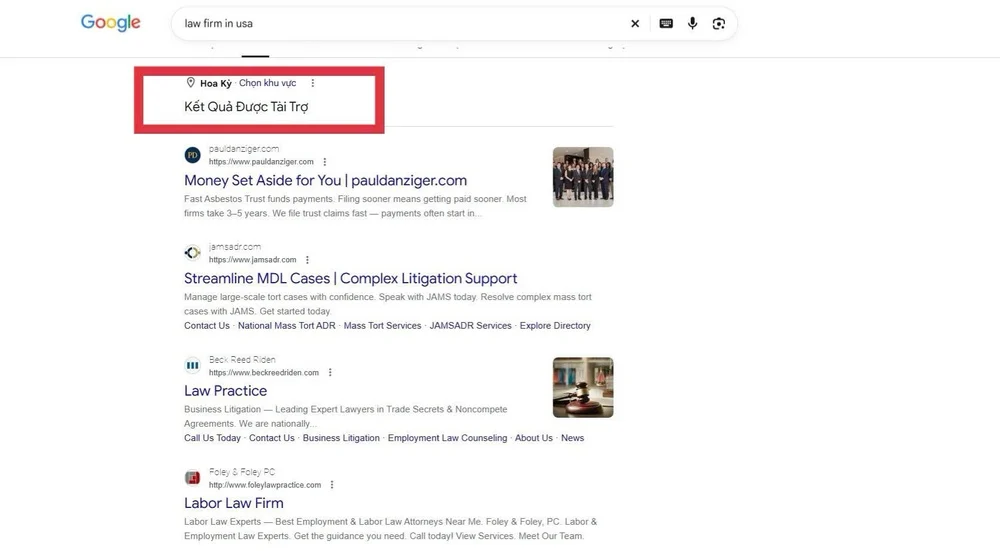Click 'Explore Directory' sitelink
1000x551 pixels.
coord(555,325)
